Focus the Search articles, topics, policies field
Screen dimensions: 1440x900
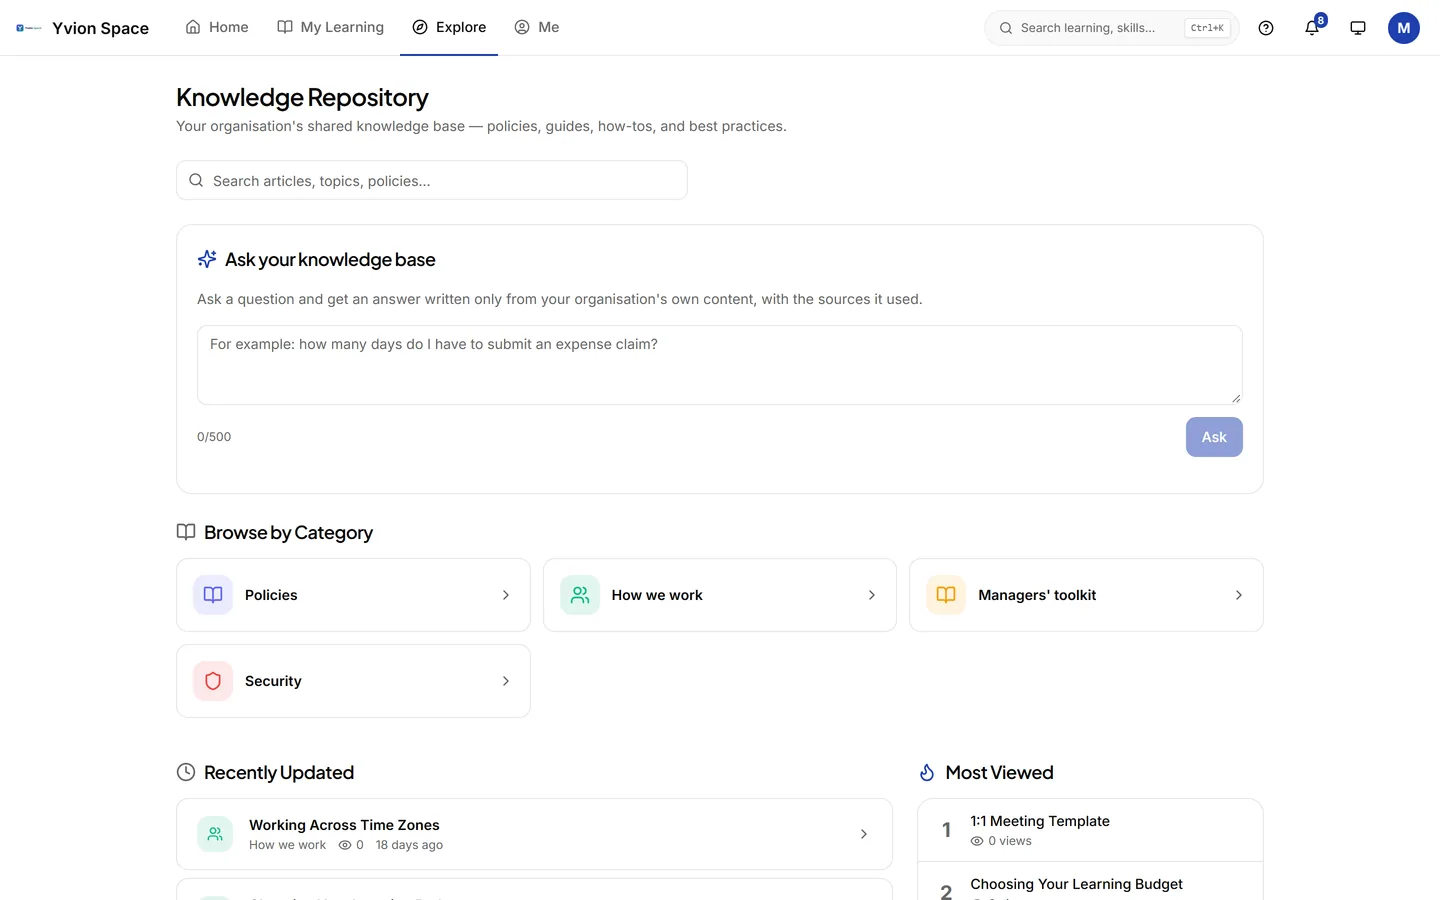coord(432,180)
